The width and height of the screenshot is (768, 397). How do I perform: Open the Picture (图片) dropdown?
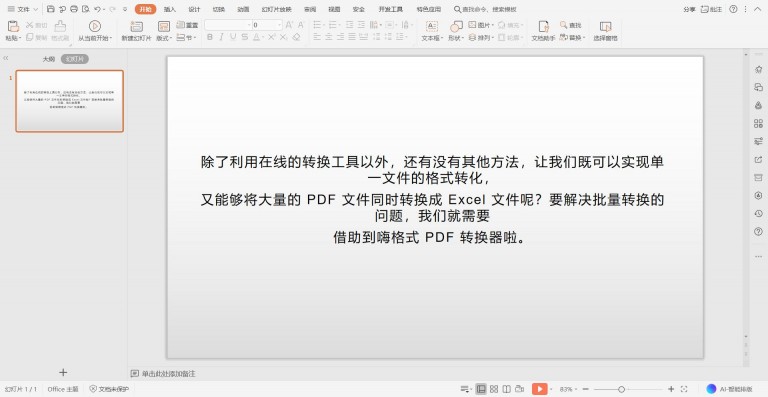coord(480,25)
